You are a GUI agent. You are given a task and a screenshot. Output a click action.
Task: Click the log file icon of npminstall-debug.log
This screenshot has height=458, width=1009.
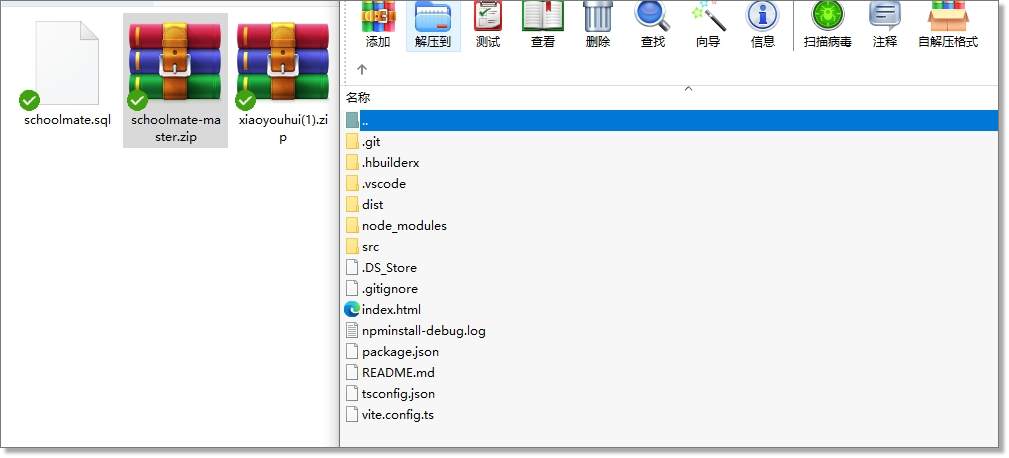(352, 331)
